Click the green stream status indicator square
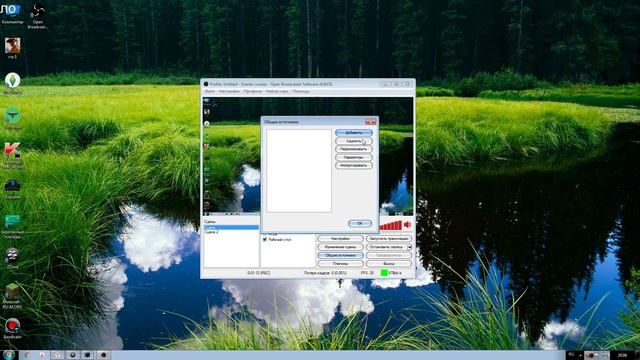This screenshot has width=640, height=360. pos(384,272)
